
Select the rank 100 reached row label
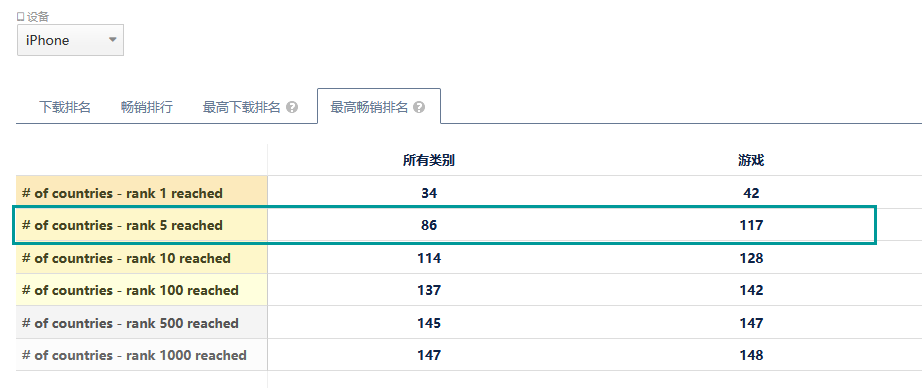130,290
